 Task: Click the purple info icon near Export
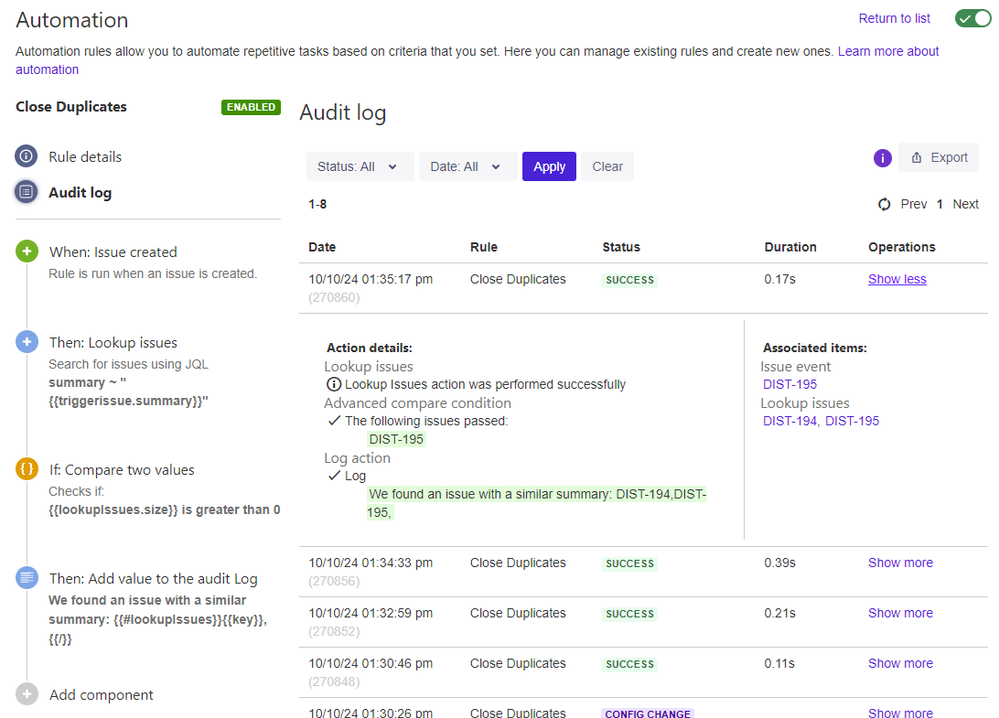pos(882,157)
